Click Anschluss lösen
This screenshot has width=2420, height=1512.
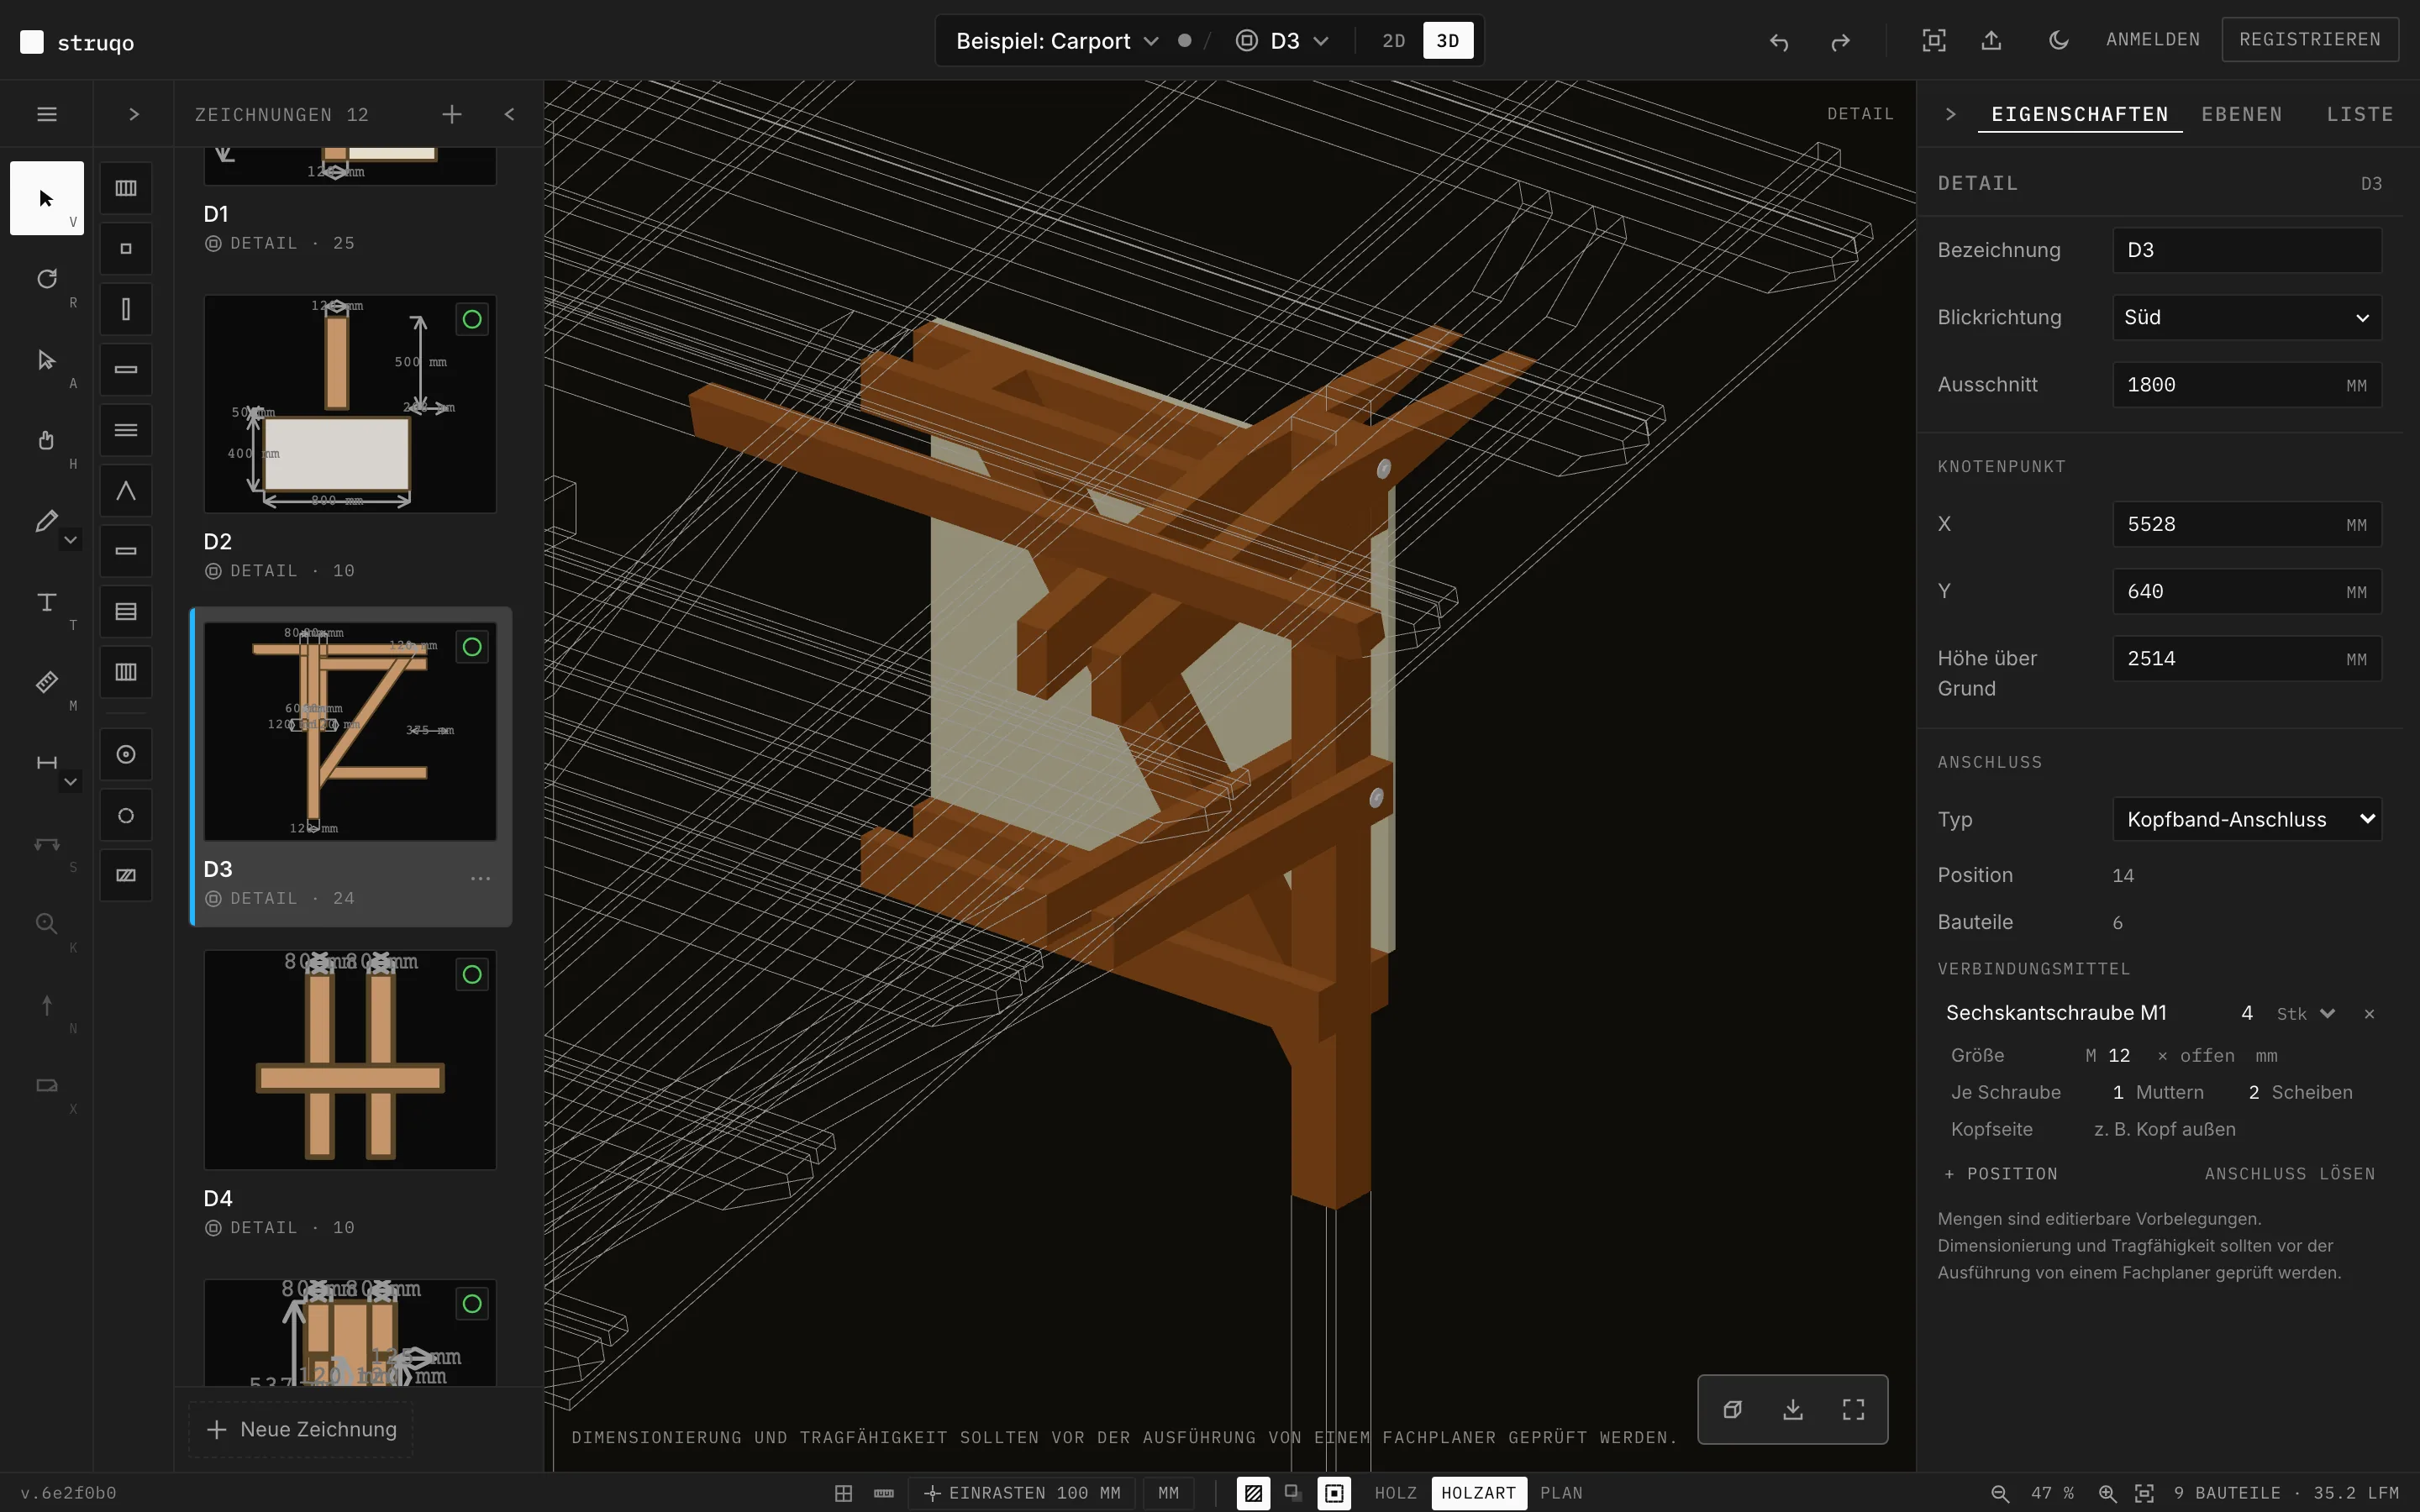pos(2289,1173)
